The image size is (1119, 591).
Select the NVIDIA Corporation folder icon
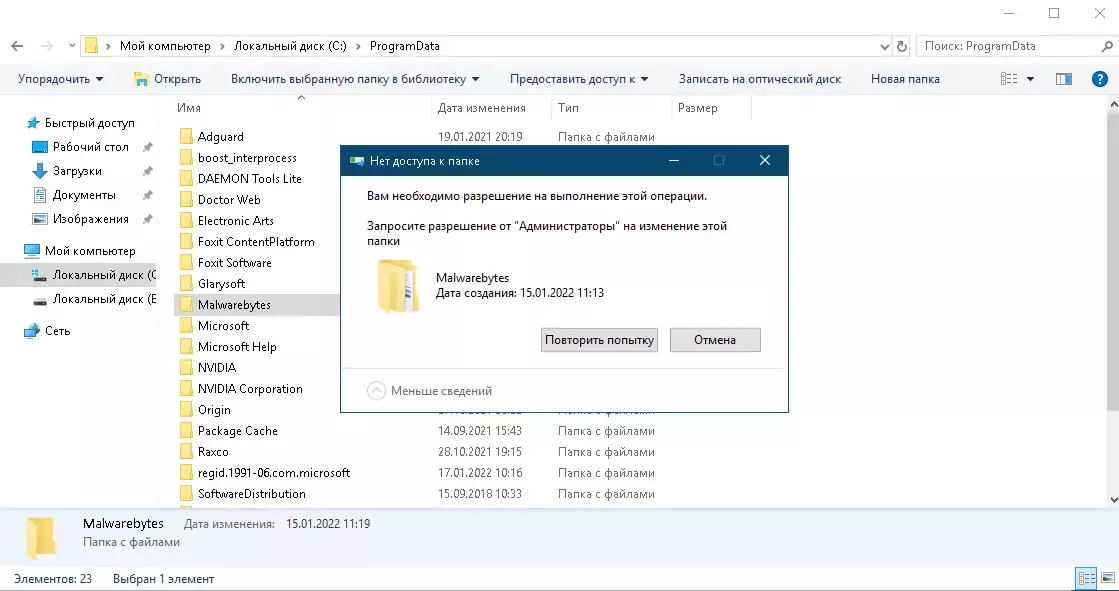pyautogui.click(x=186, y=389)
